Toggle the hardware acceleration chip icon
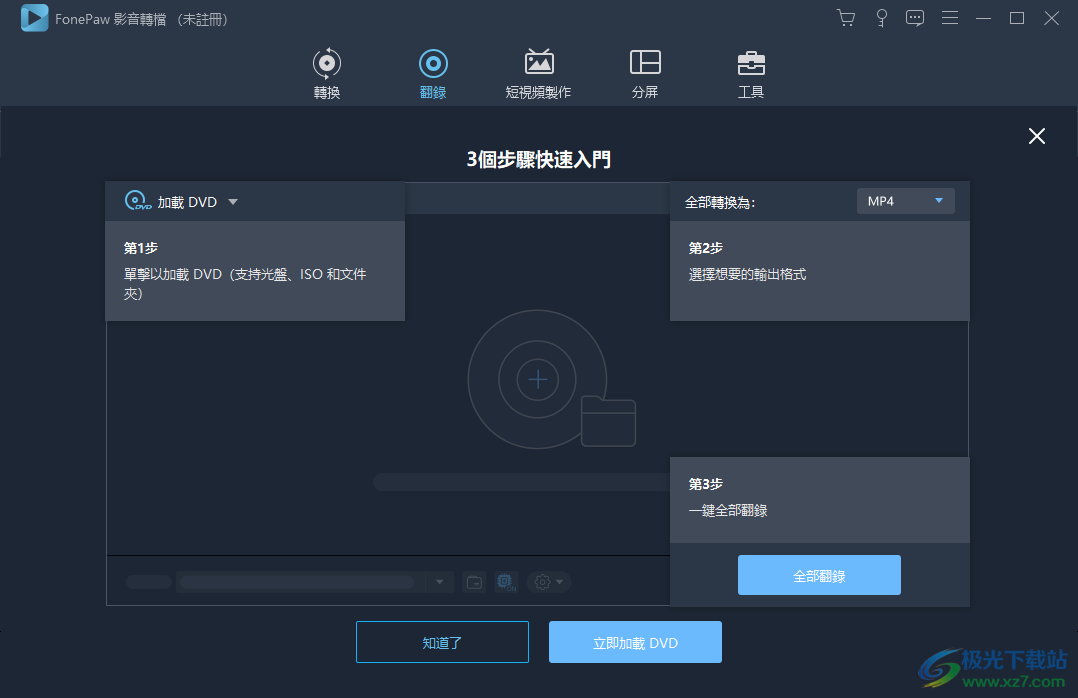Viewport: 1078px width, 698px height. 507,582
